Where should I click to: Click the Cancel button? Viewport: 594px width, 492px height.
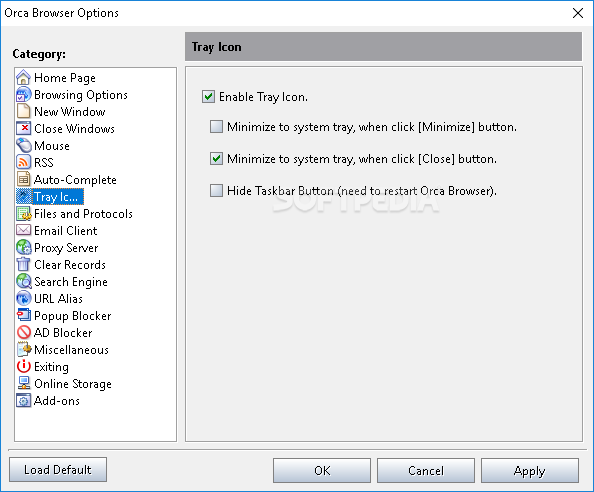tap(426, 470)
